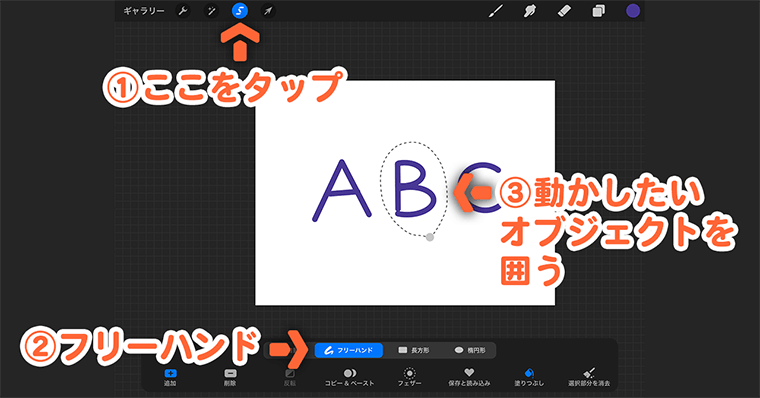Tap 選択部分を消去 clear selection
Screen dimensions: 760x398
(589, 378)
